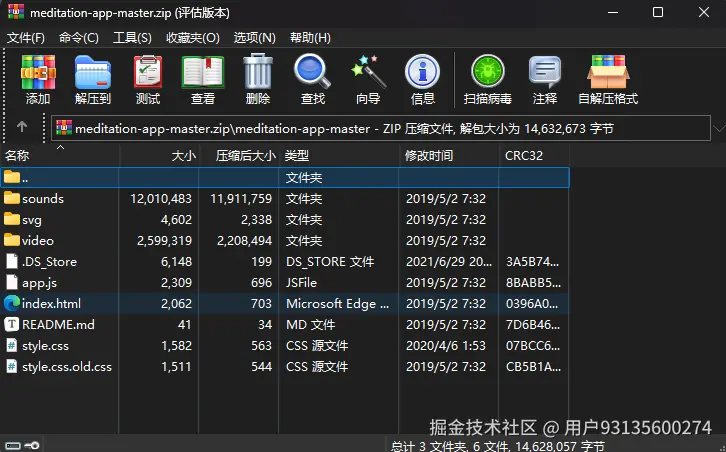
Task: Minimize the WinRAR window
Action: pos(613,13)
